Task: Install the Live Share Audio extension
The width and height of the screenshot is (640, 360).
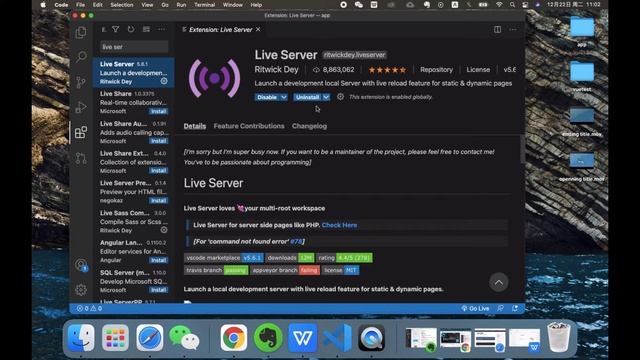Action: point(158,141)
